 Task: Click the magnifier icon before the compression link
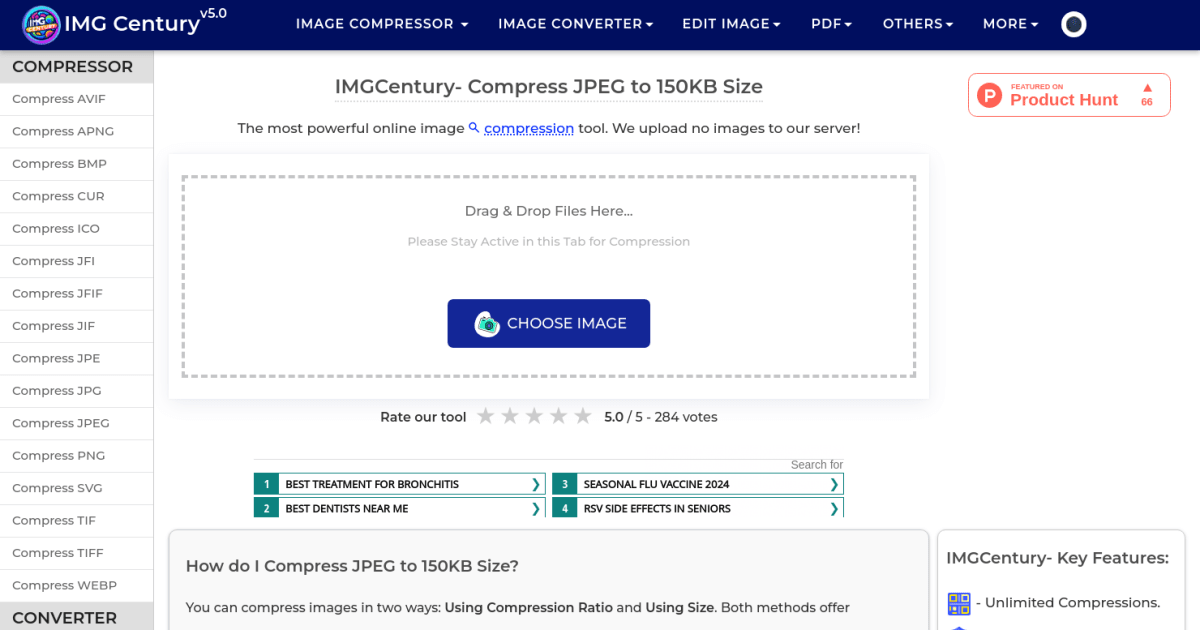(x=473, y=128)
